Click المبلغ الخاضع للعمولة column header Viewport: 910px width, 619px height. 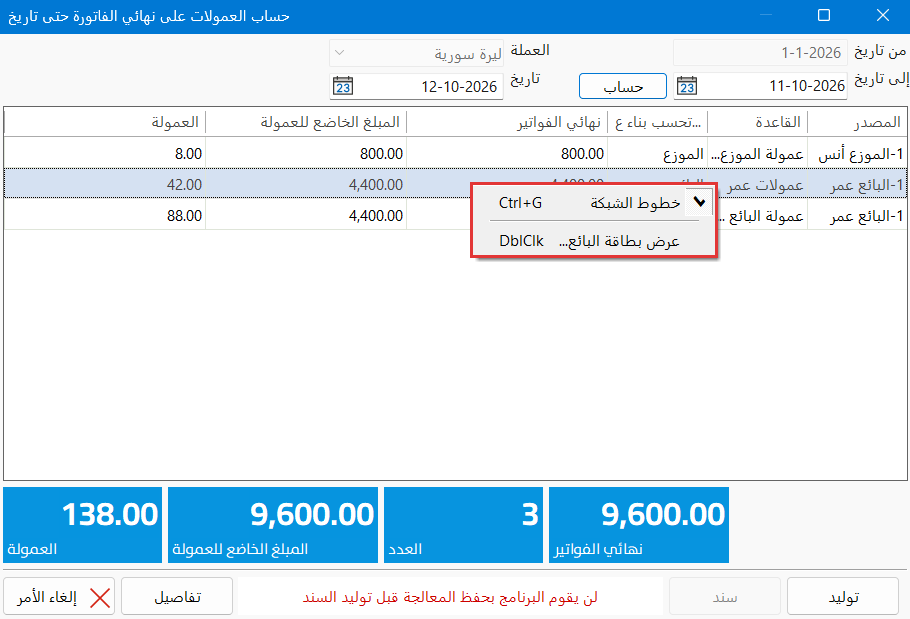(306, 122)
